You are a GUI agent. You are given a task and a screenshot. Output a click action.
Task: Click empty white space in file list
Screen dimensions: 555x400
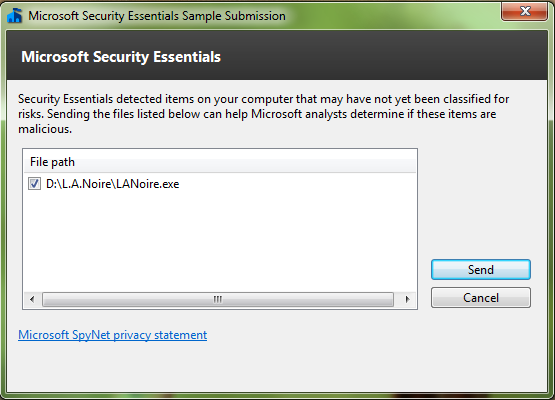coord(219,242)
